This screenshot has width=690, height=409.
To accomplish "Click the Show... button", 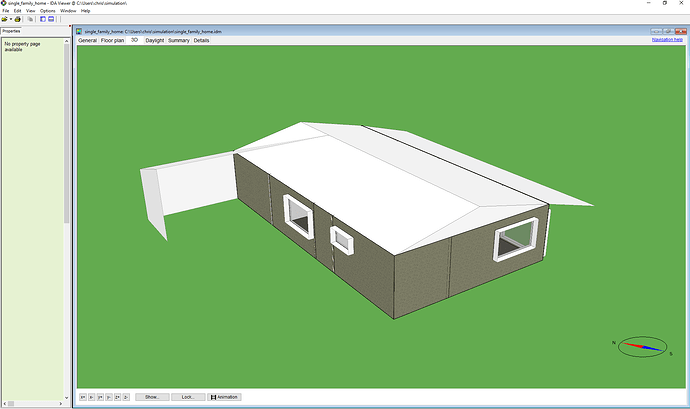I will (x=152, y=397).
